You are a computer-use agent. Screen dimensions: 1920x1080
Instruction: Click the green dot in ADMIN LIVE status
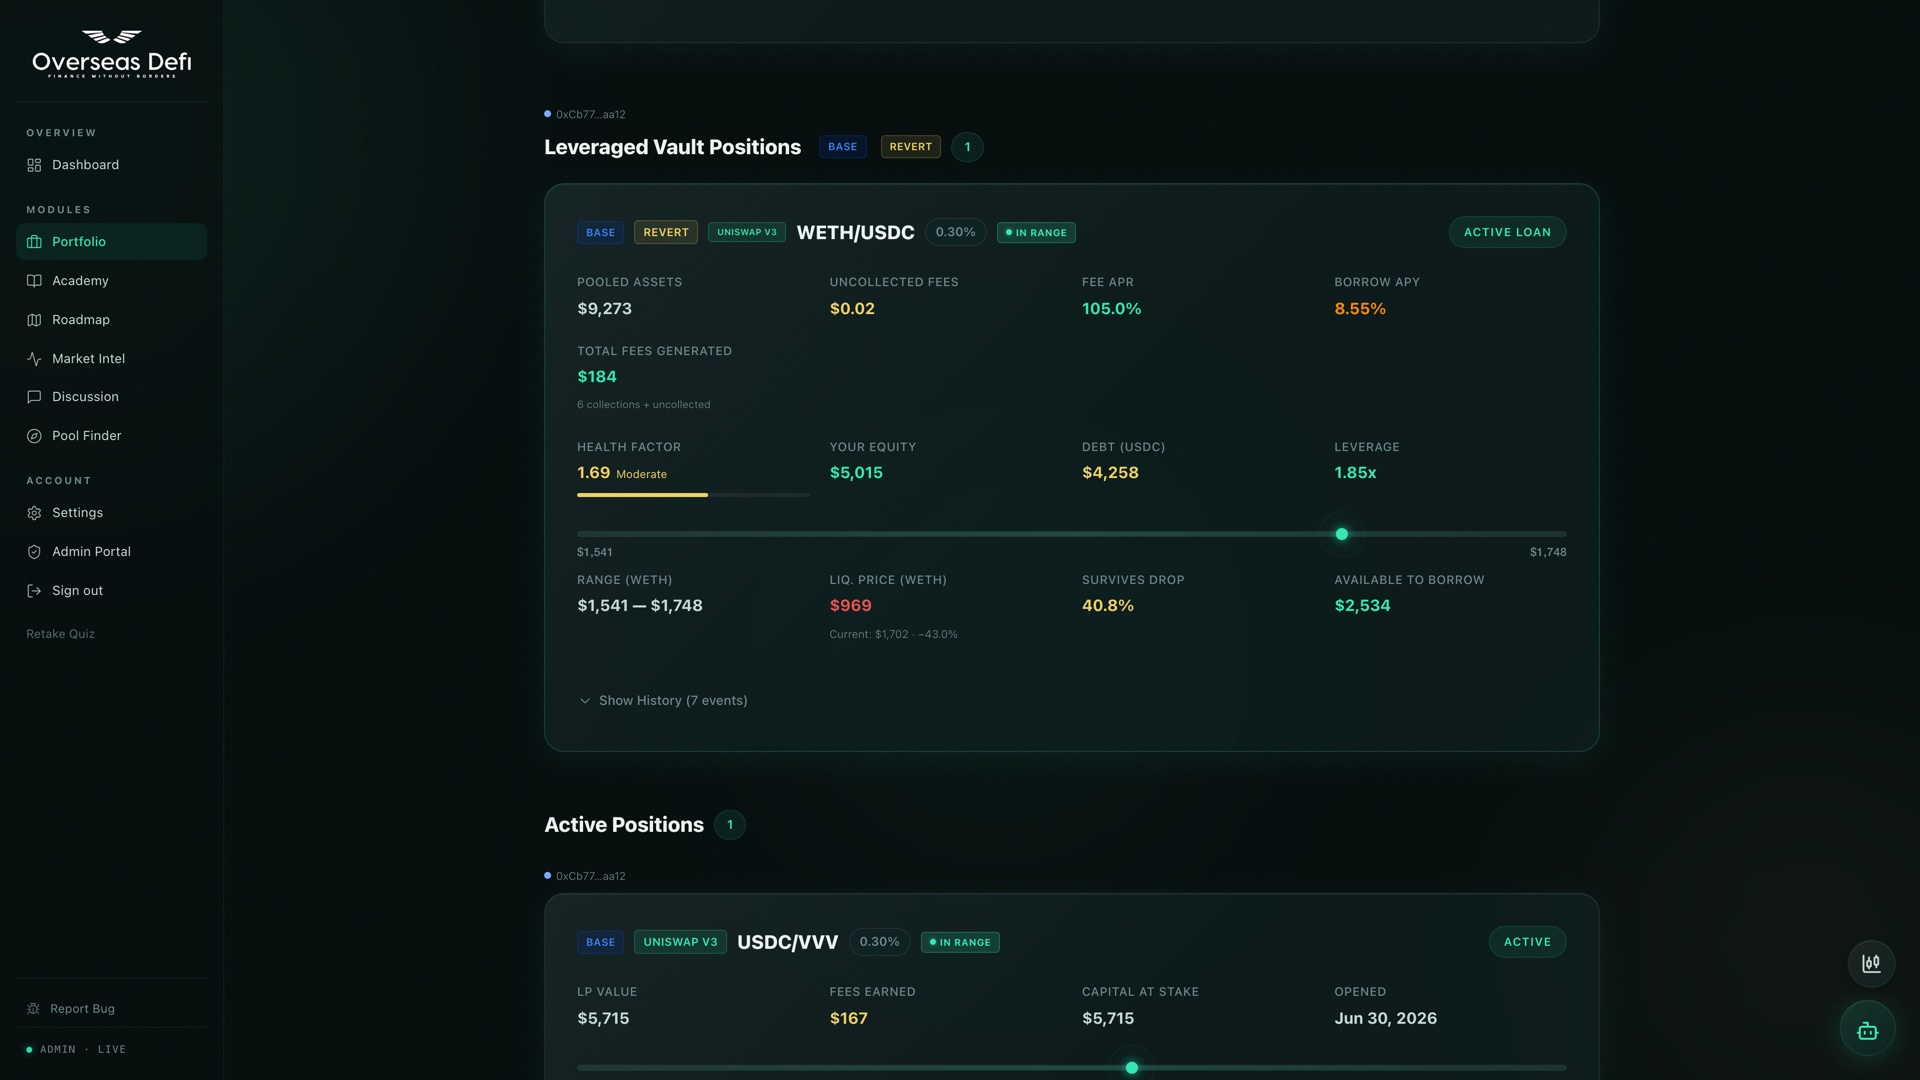29,1050
